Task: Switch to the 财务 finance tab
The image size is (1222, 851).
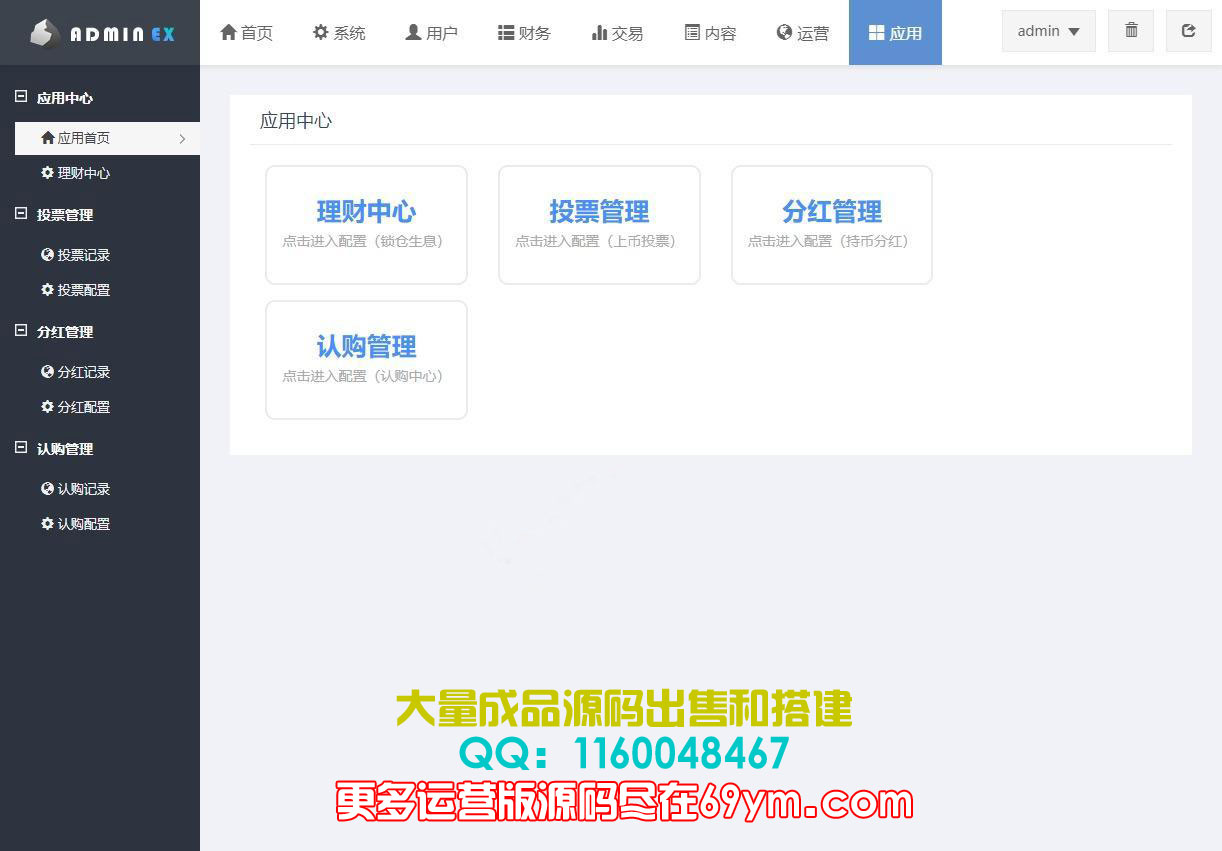Action: 524,33
